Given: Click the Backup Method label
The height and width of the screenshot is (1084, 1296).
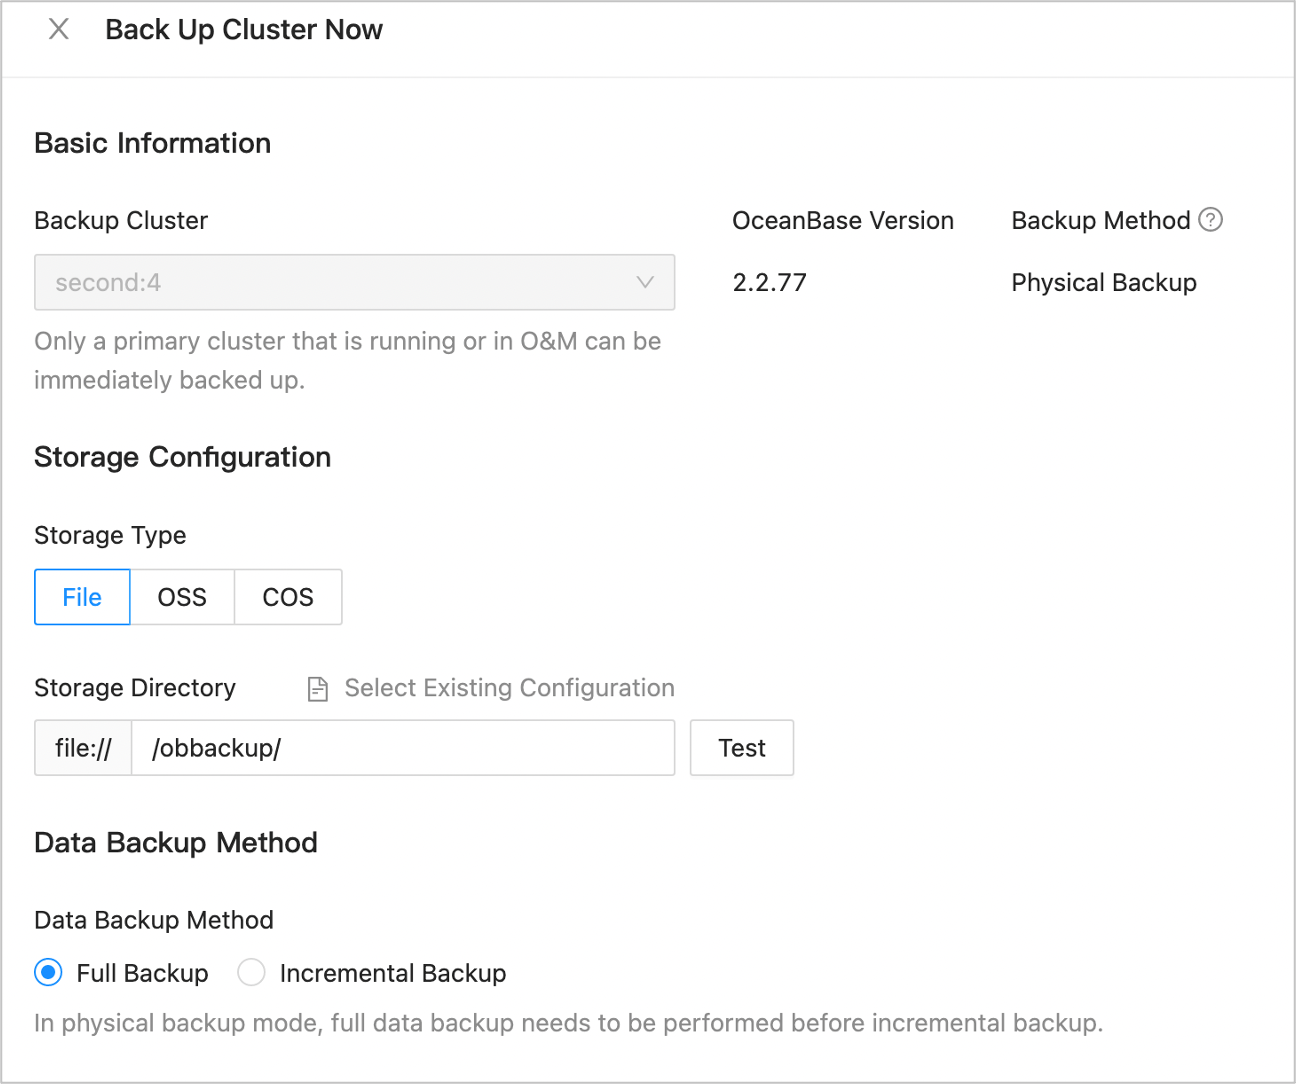Looking at the screenshot, I should pos(1100,220).
